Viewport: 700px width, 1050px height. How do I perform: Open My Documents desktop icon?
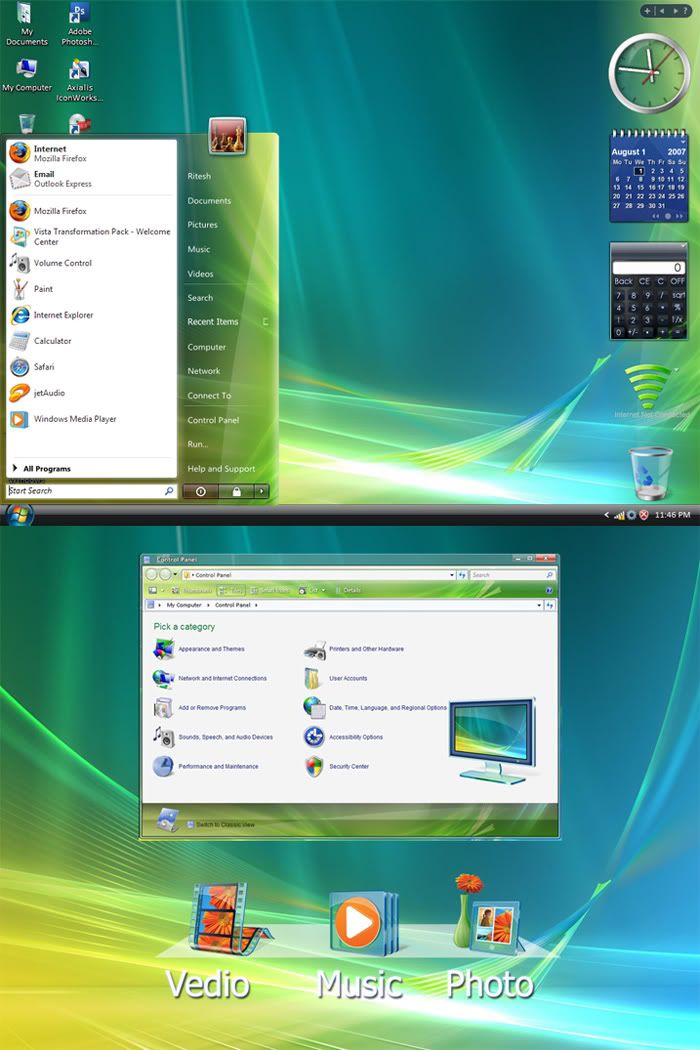(x=26, y=24)
